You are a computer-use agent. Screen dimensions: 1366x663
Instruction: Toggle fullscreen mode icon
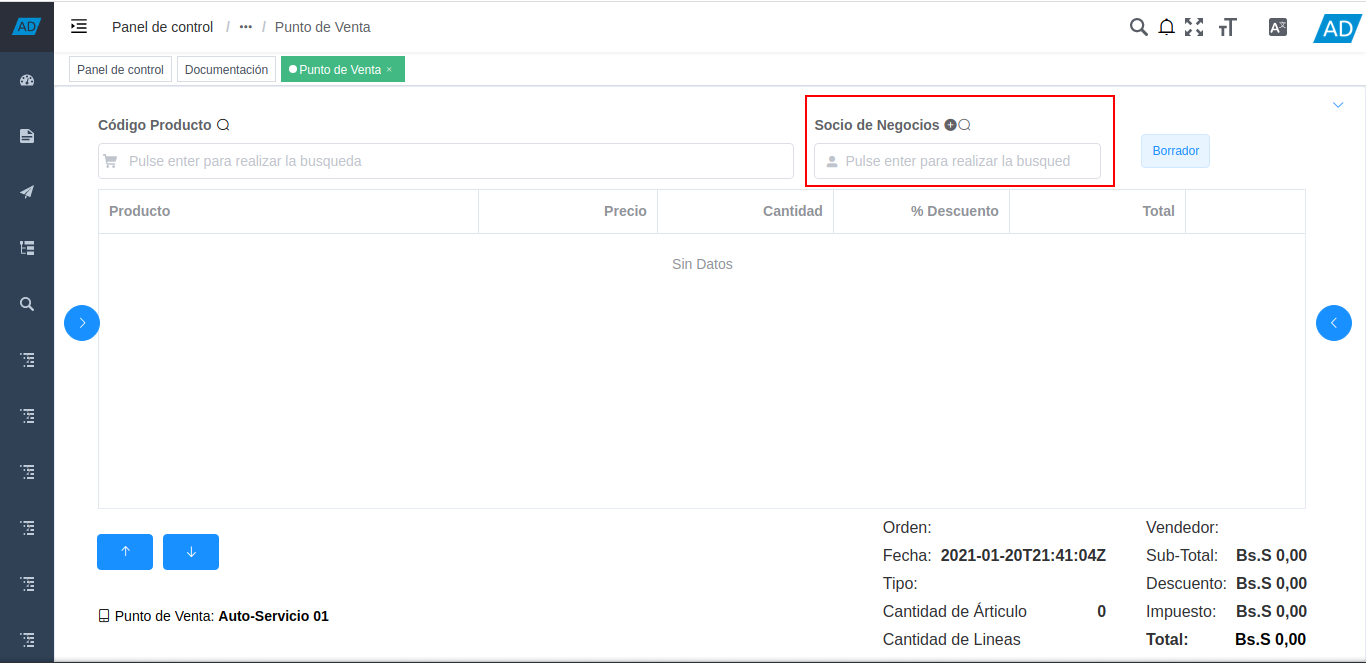click(x=1194, y=27)
